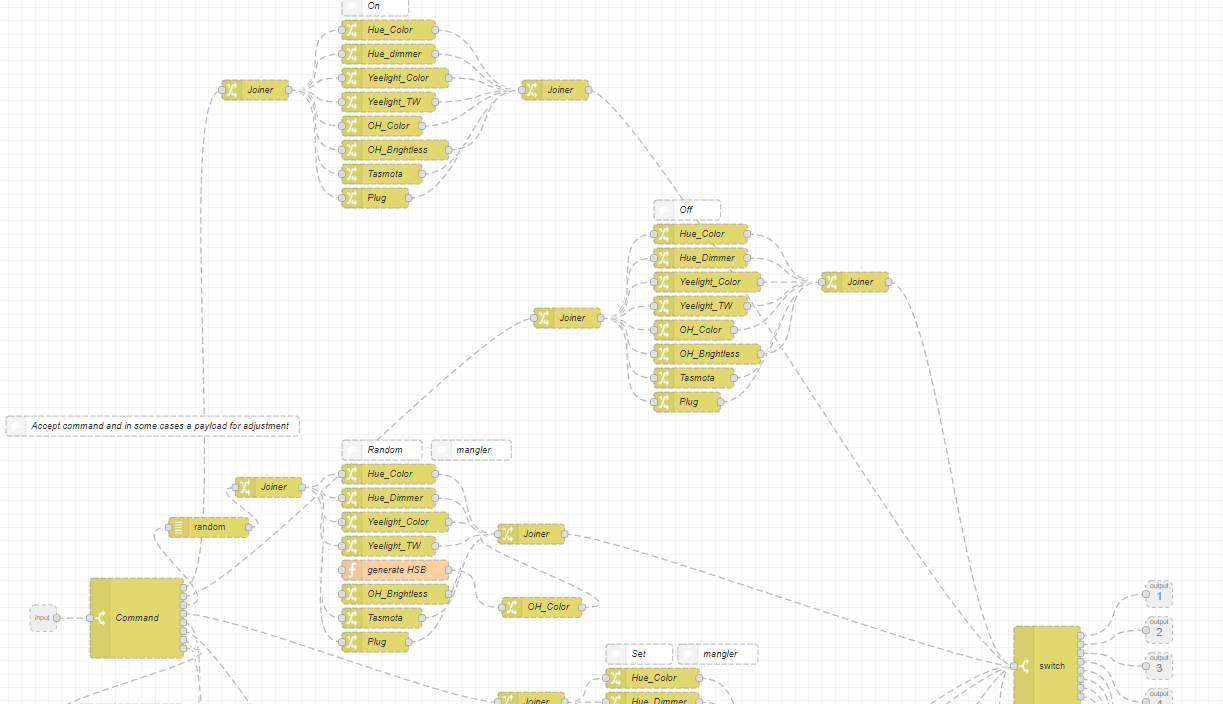Image resolution: width=1223 pixels, height=704 pixels.
Task: Click the switch icon on the Command node
Action: (x=100, y=618)
